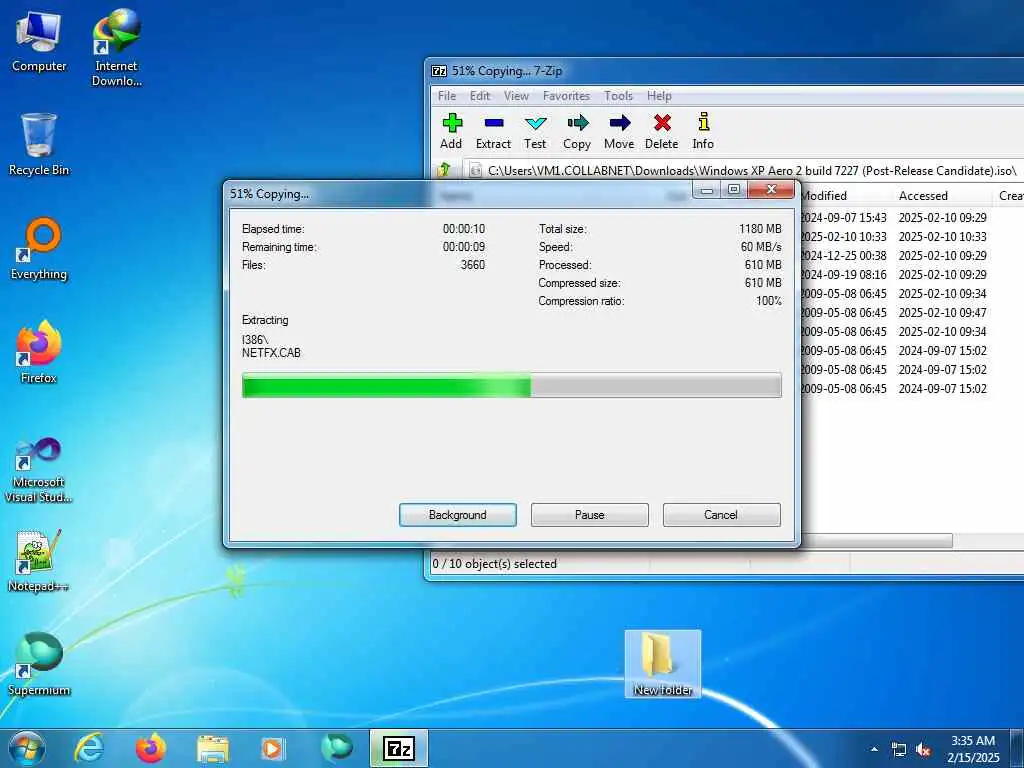
Task: Click the Copy toolbar icon
Action: coord(577,131)
